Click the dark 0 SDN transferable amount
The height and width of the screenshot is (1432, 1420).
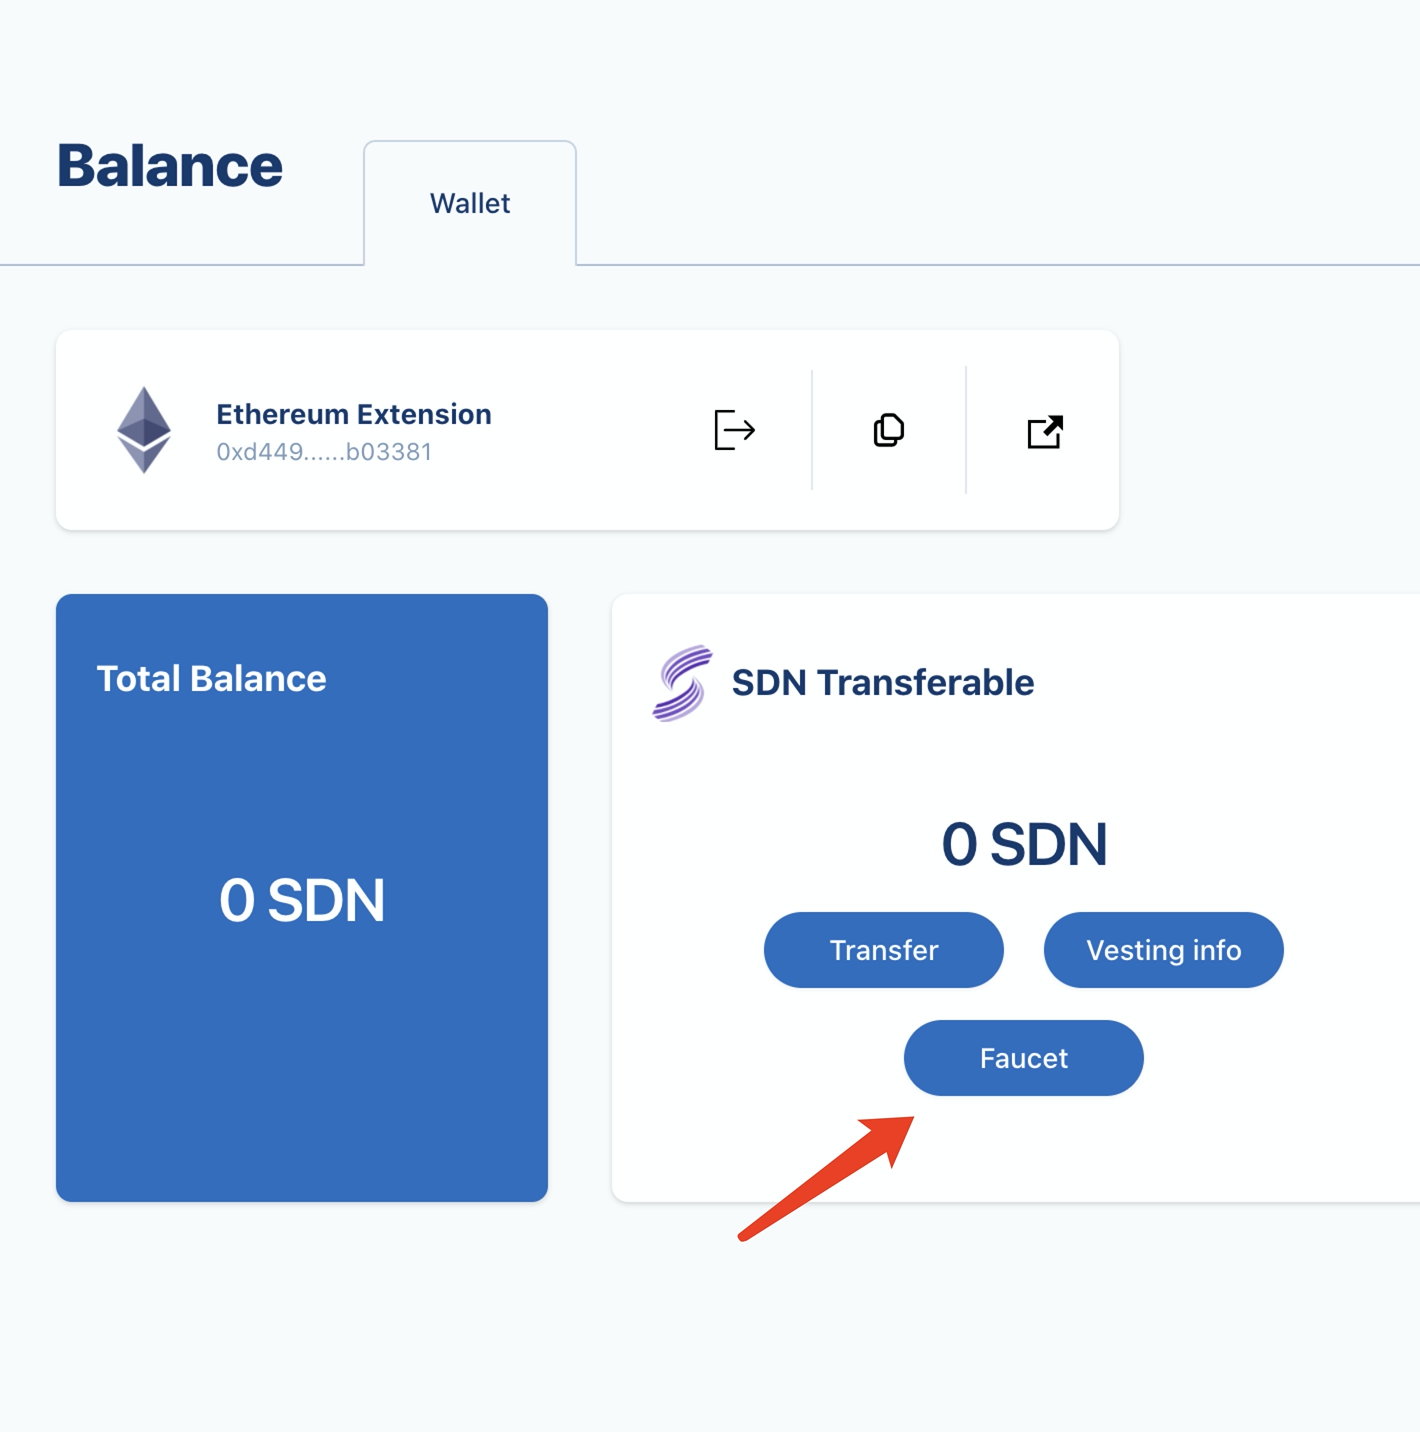coord(1024,844)
